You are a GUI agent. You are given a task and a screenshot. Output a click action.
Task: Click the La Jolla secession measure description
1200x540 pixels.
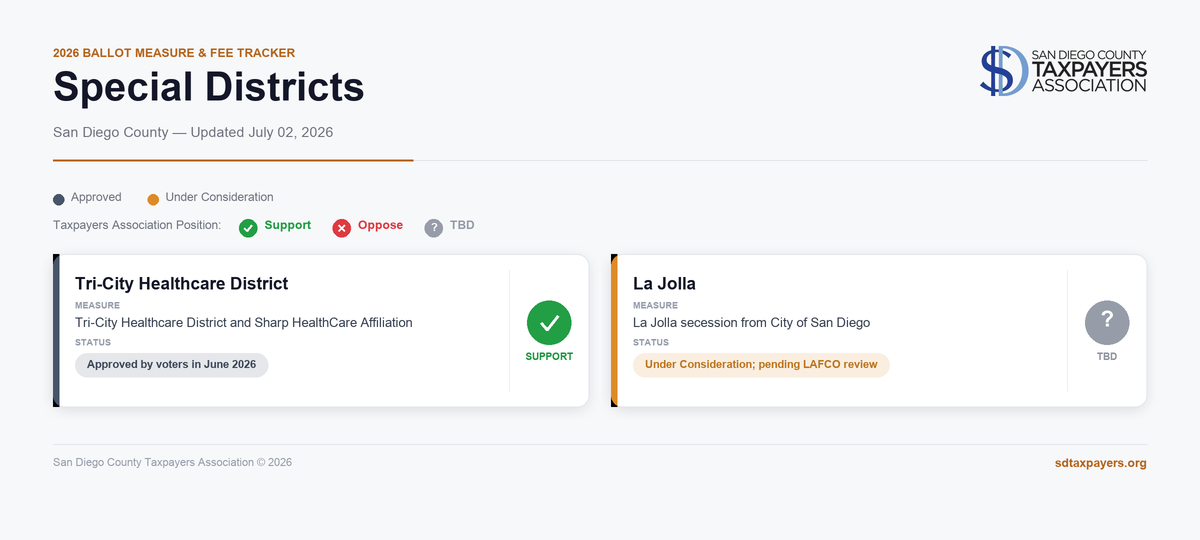[x=752, y=323]
